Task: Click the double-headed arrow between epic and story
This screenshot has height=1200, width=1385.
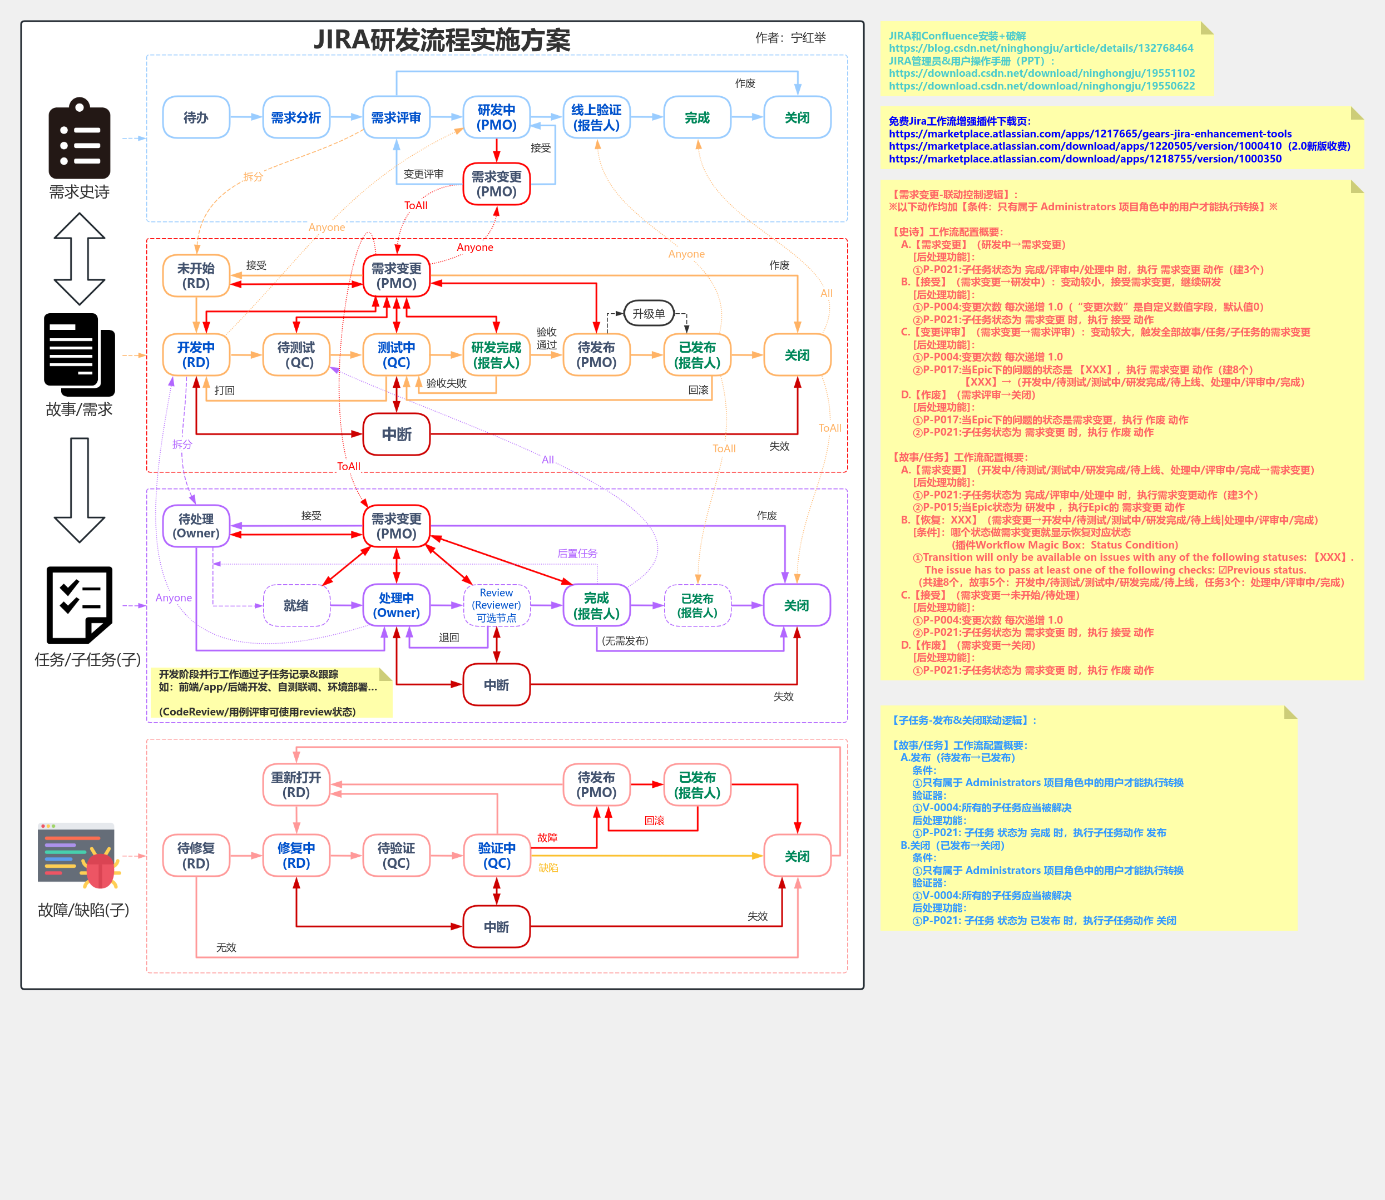Action: click(x=79, y=259)
